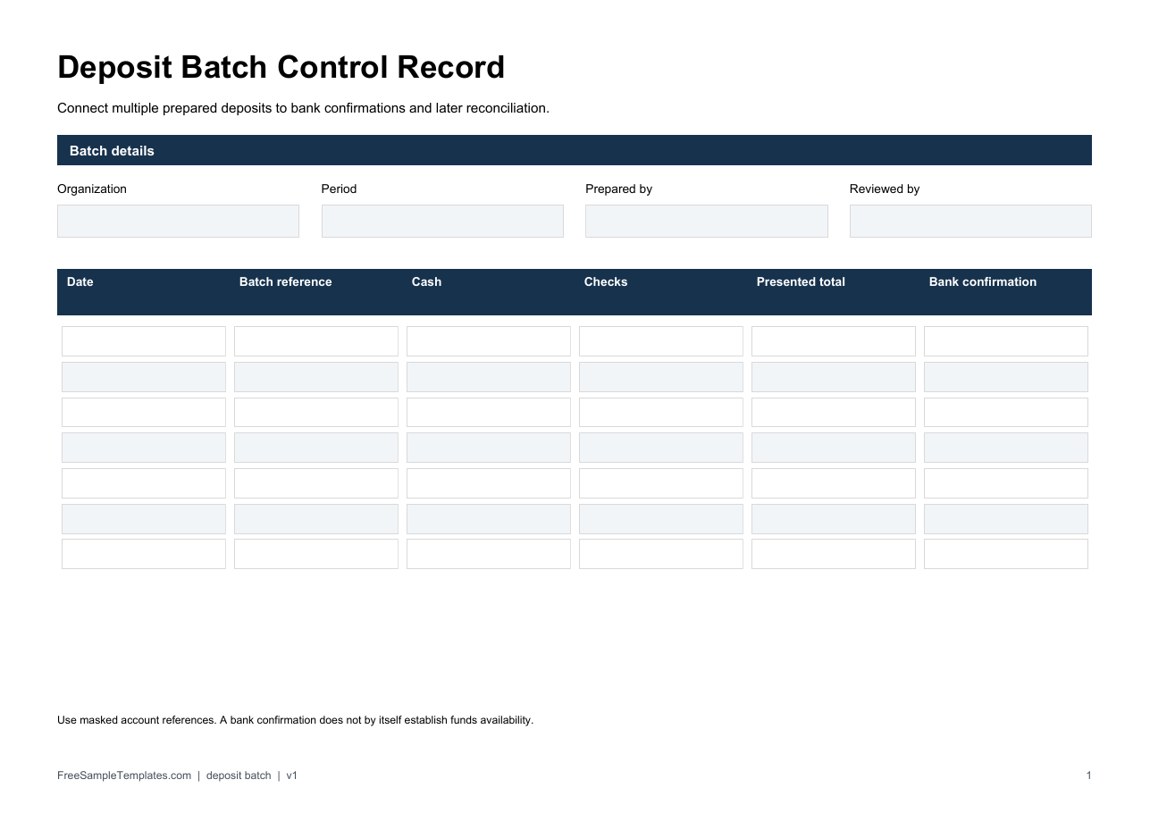Click the "Organization" field label
The image size is (1150, 813).
(92, 189)
